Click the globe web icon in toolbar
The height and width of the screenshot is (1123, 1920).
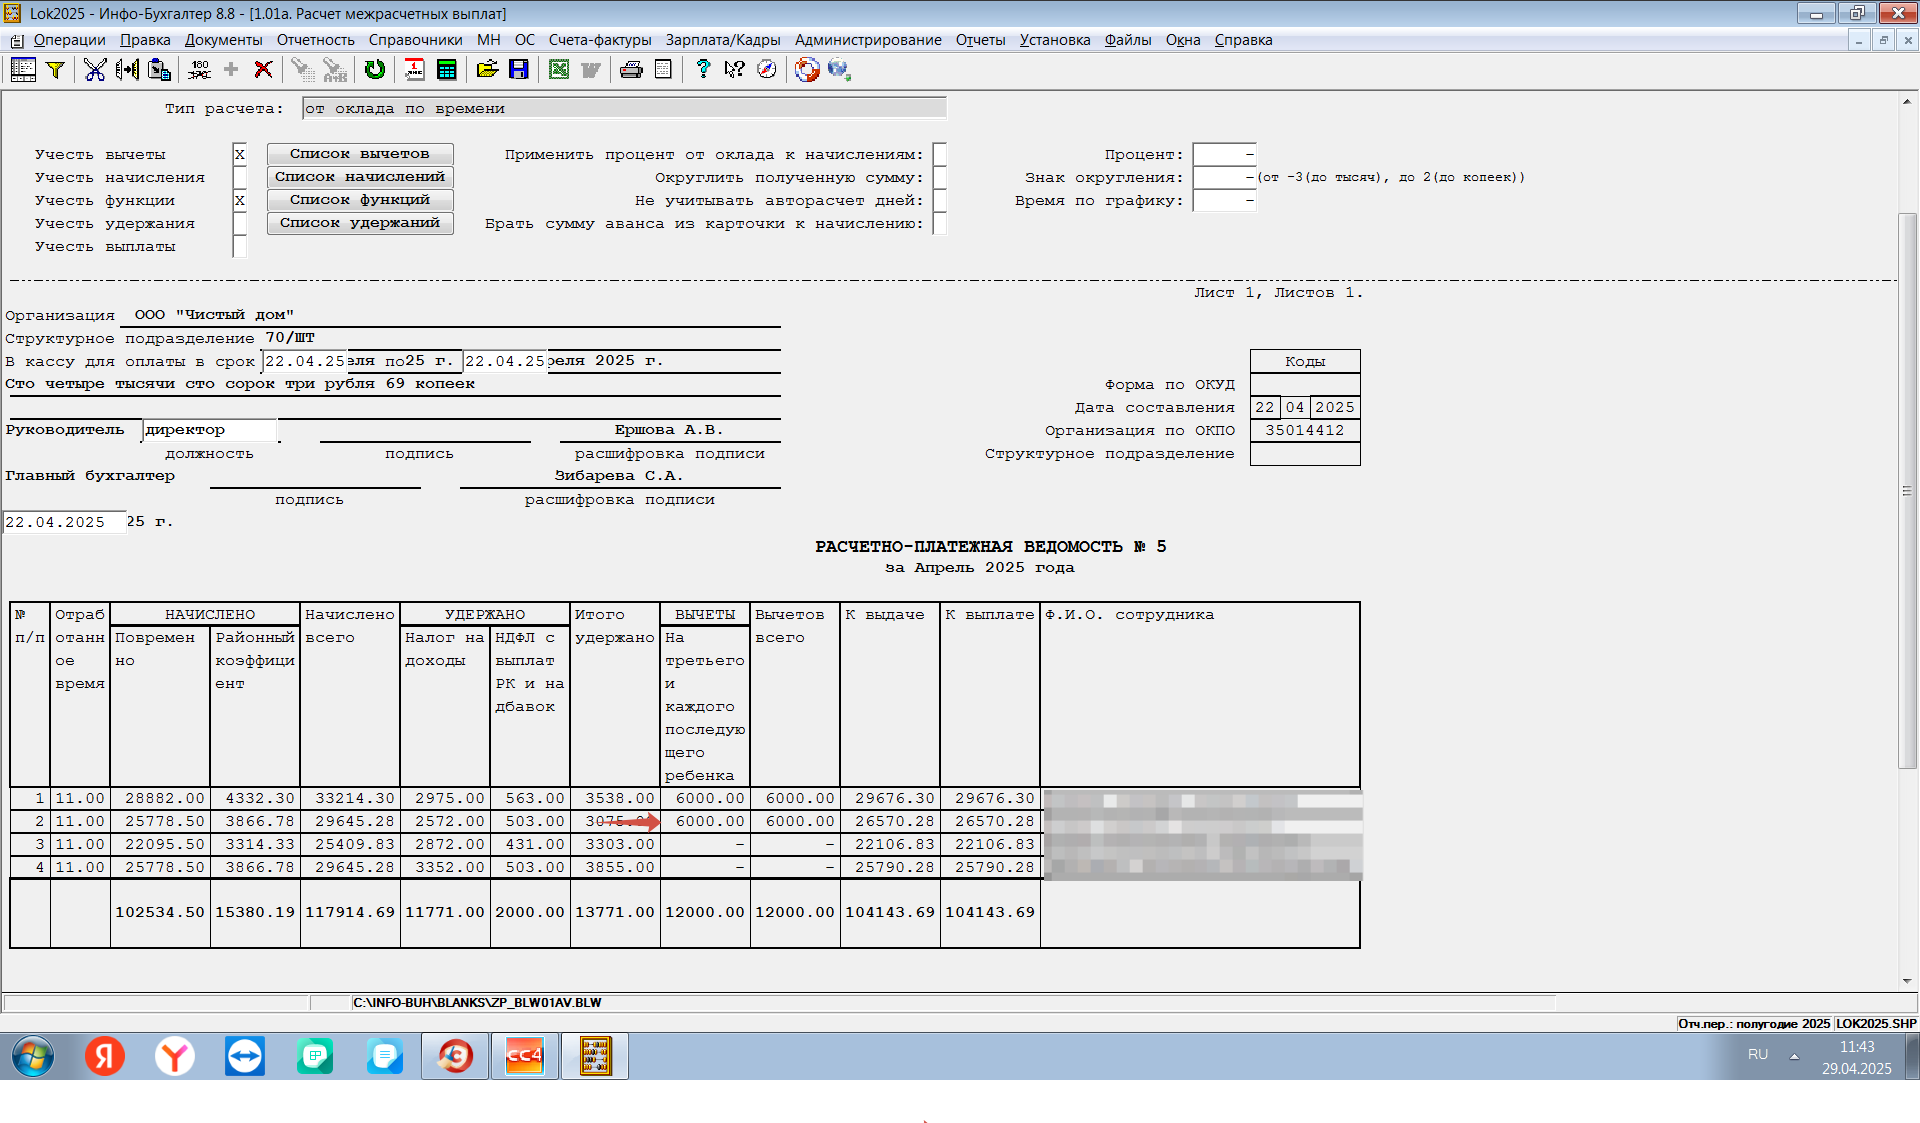click(839, 69)
